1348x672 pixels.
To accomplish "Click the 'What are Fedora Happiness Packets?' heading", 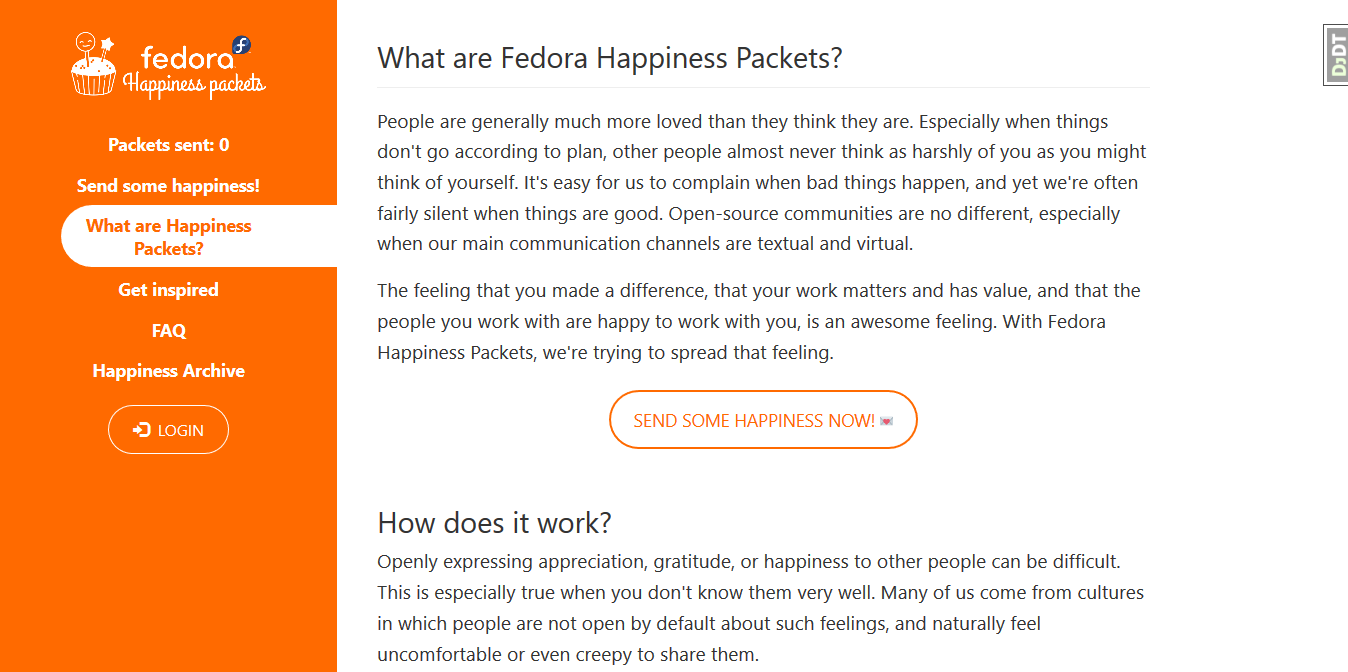I will (x=610, y=58).
